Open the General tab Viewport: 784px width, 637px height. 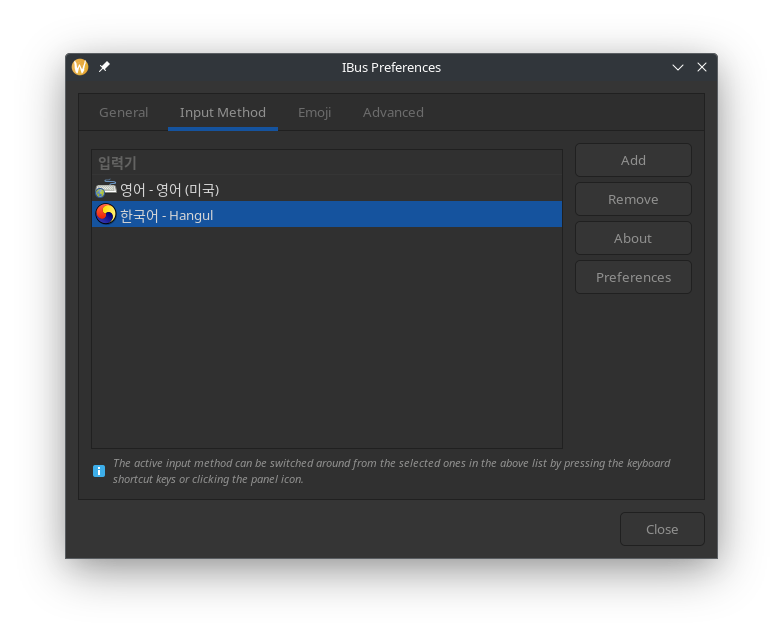[124, 112]
